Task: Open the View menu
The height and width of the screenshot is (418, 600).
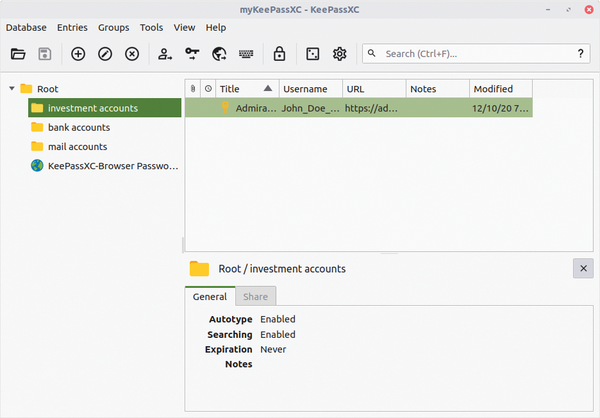Action: [x=184, y=28]
